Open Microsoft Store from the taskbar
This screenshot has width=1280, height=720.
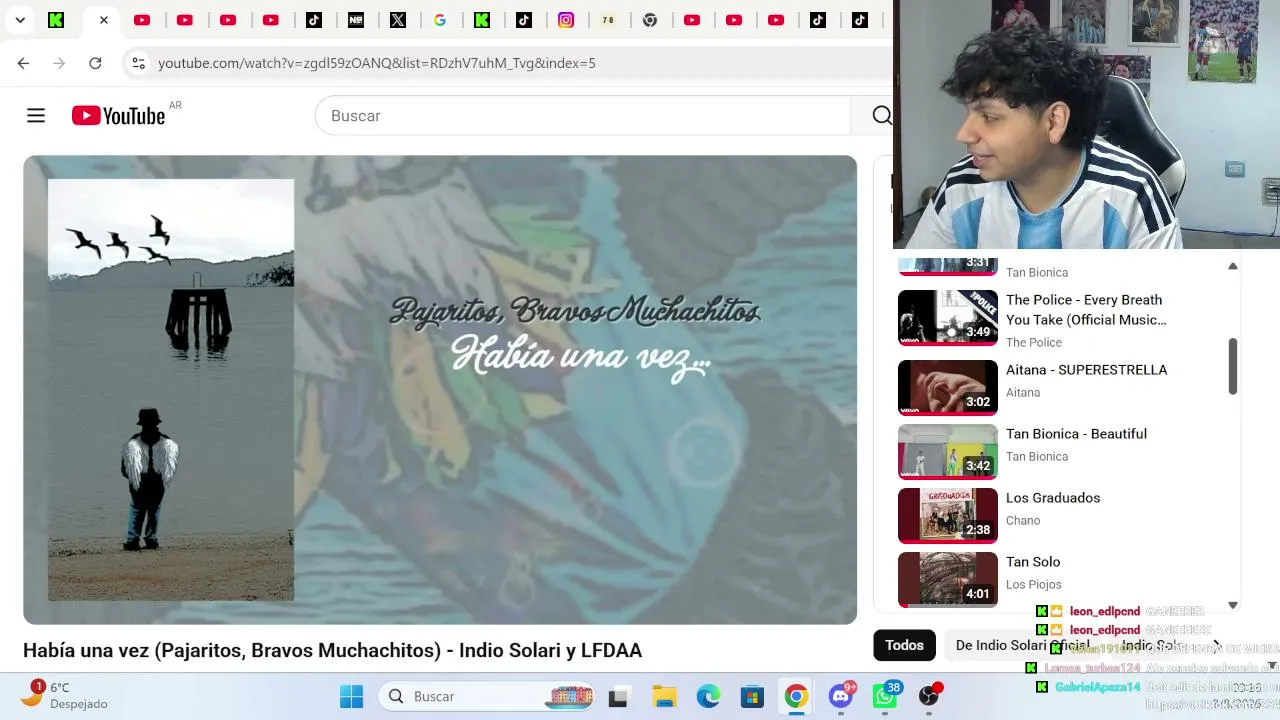[x=752, y=696]
